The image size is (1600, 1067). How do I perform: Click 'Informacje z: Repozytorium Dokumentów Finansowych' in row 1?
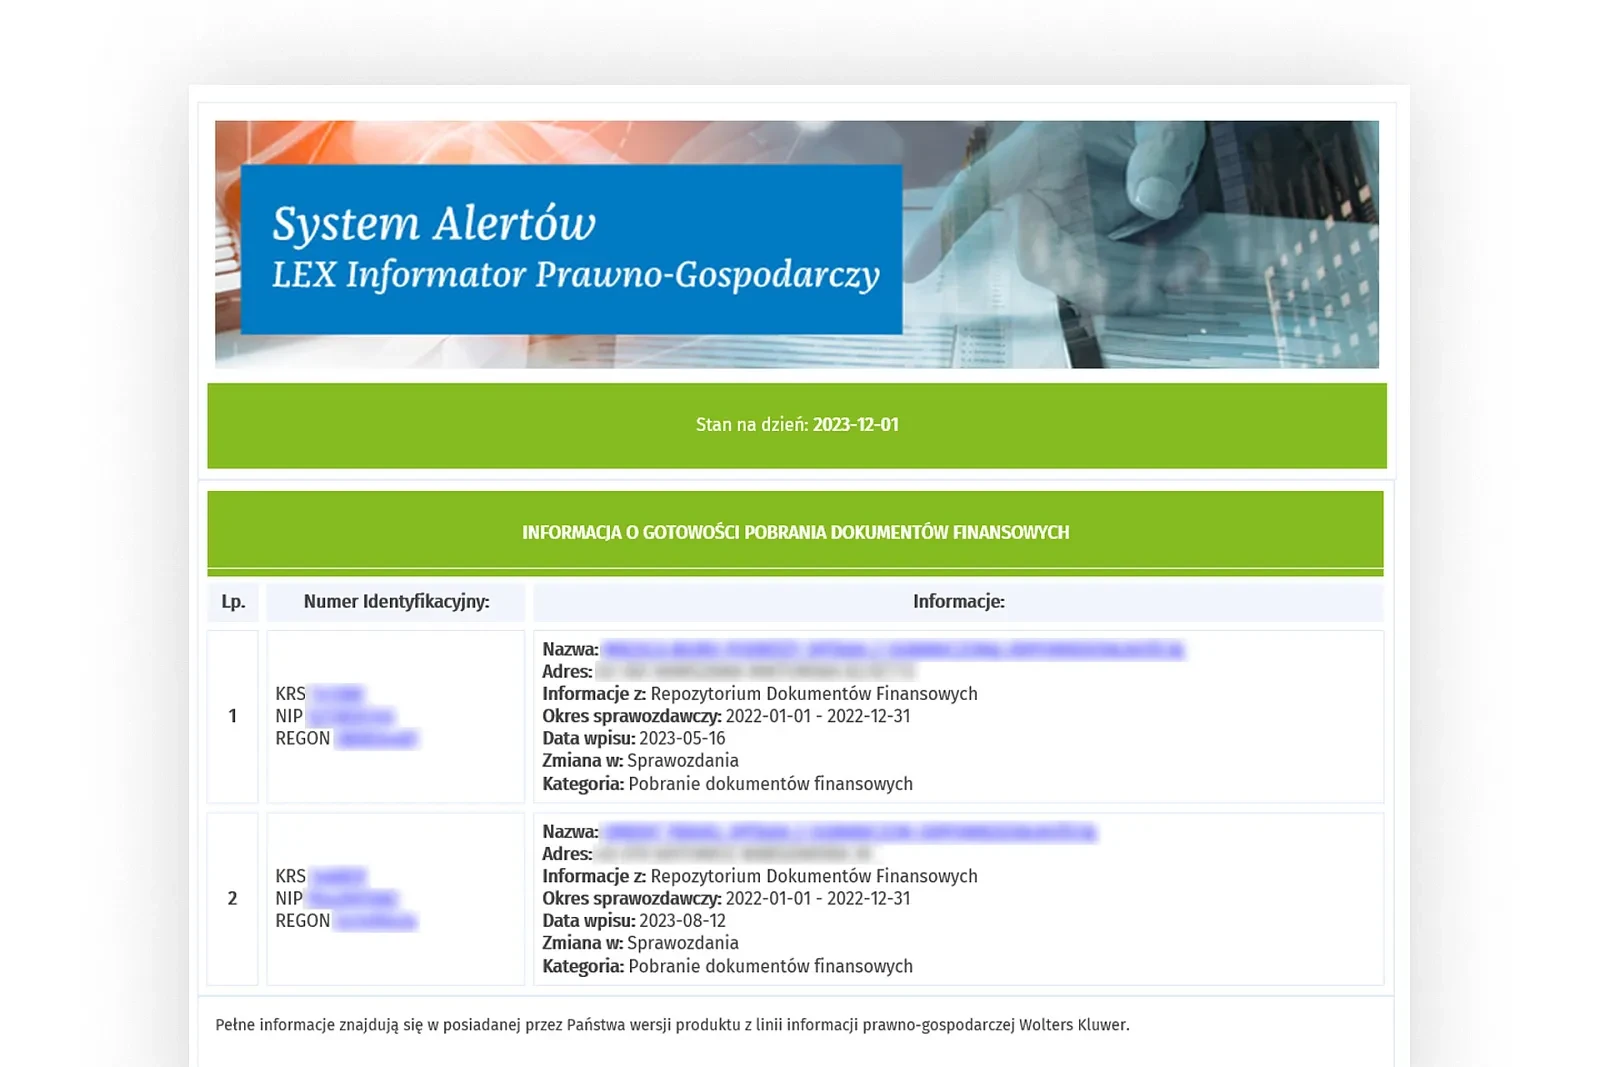pyautogui.click(x=760, y=694)
